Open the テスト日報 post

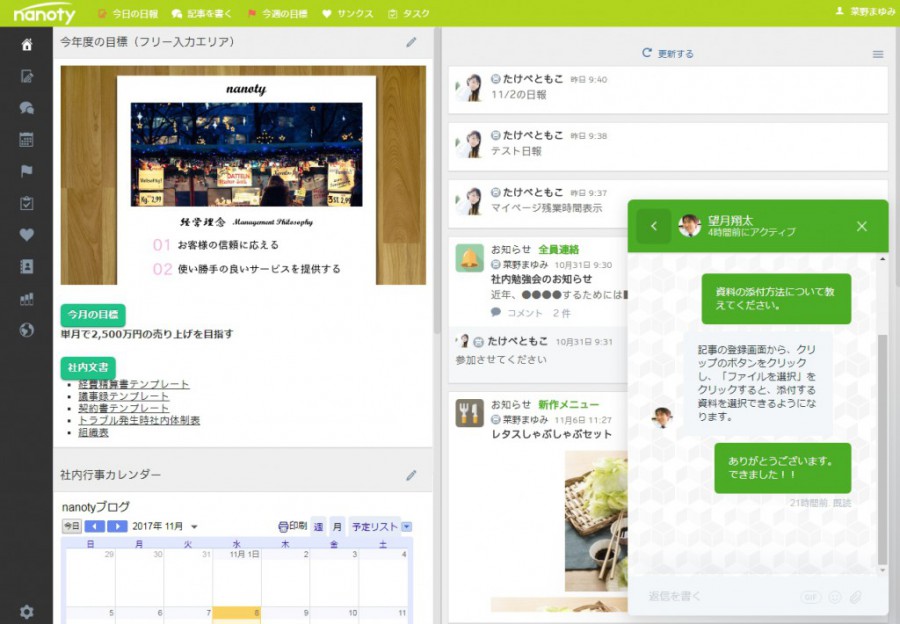pyautogui.click(x=668, y=146)
